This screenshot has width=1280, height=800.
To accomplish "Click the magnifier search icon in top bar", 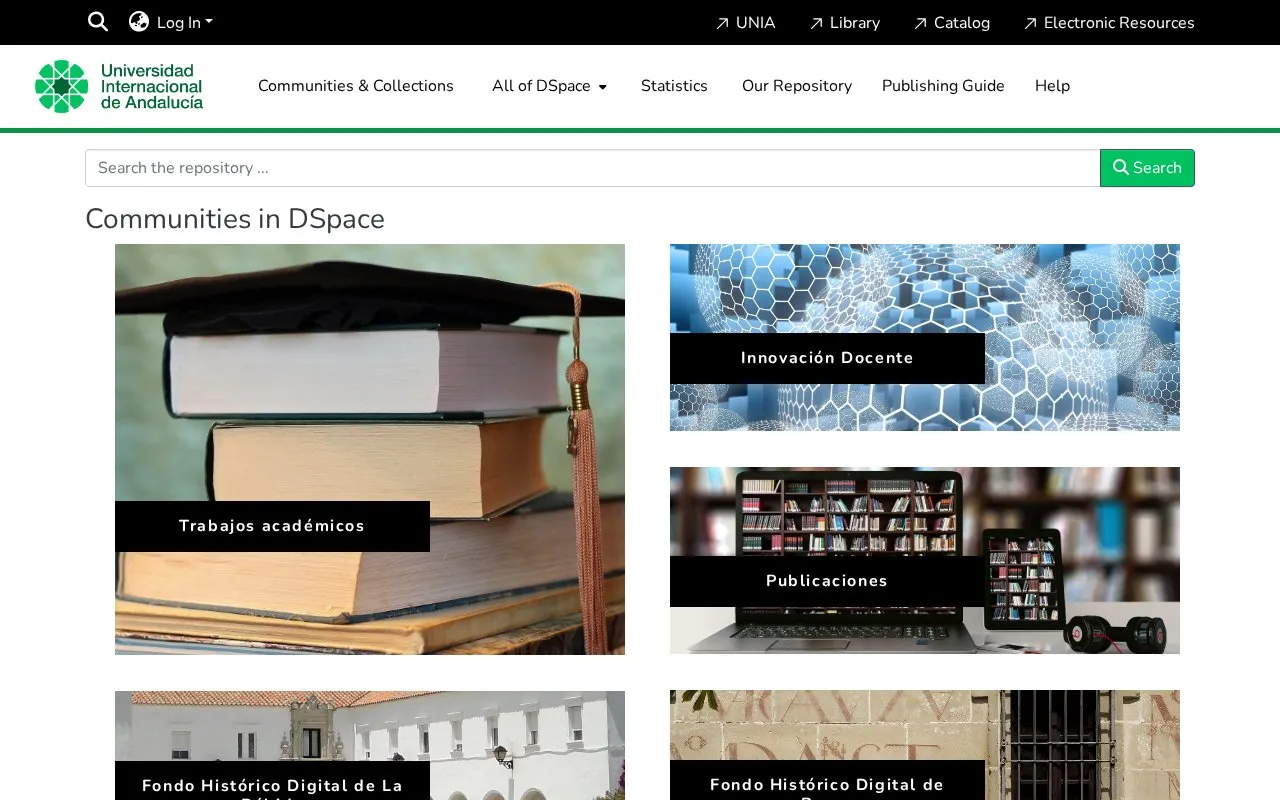I will (97, 22).
